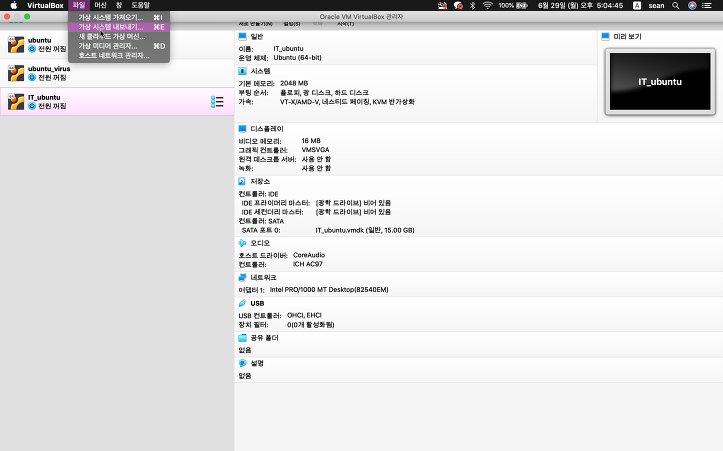Screen dimensions: 723x451
Task: Click the 시작 toolbar button
Action: click(x=345, y=24)
